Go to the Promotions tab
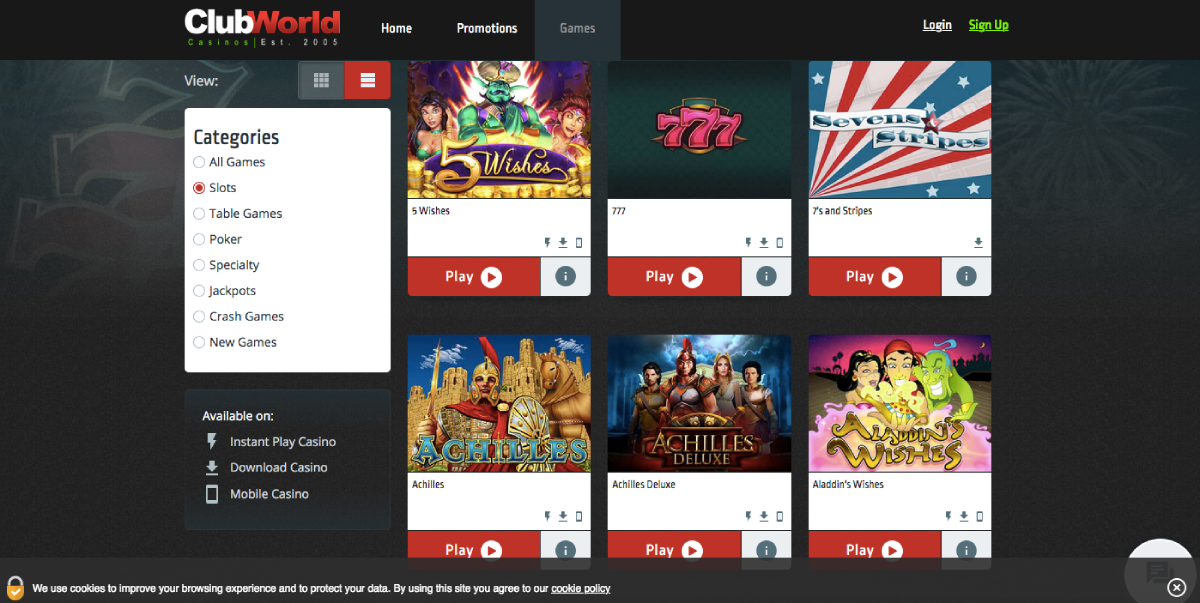 click(487, 28)
